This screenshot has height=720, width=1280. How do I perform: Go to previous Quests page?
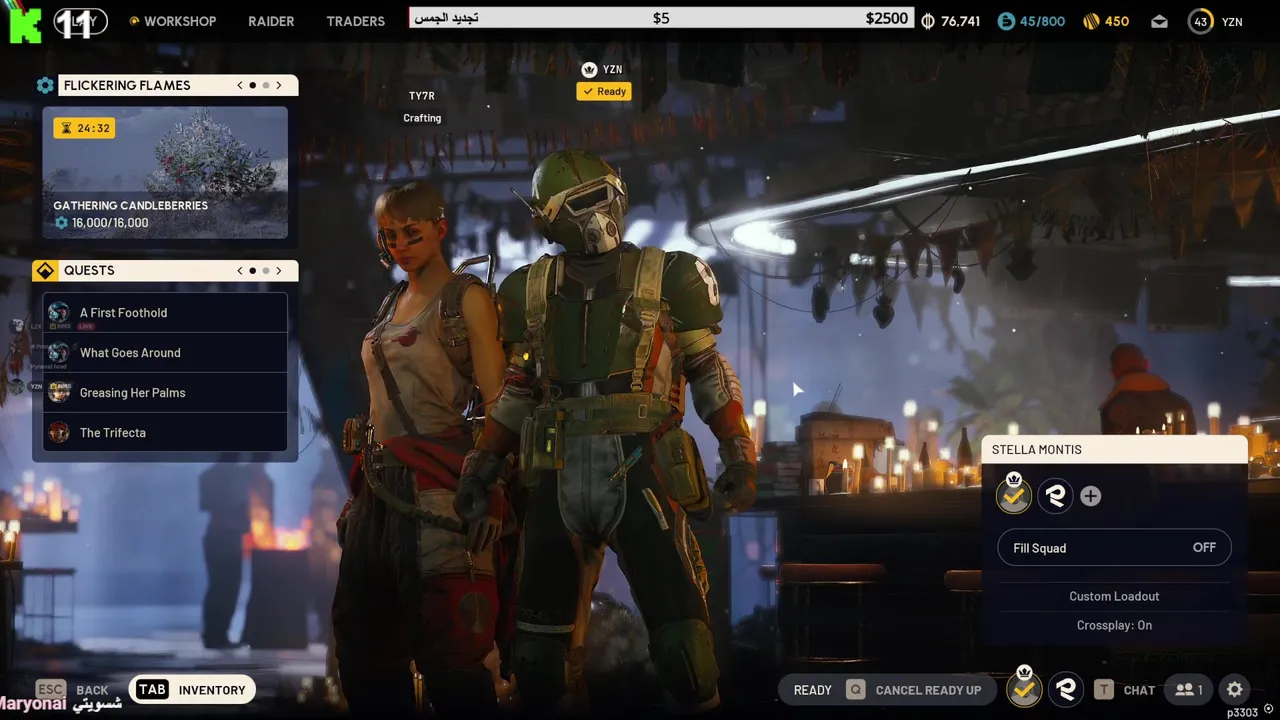pyautogui.click(x=240, y=270)
